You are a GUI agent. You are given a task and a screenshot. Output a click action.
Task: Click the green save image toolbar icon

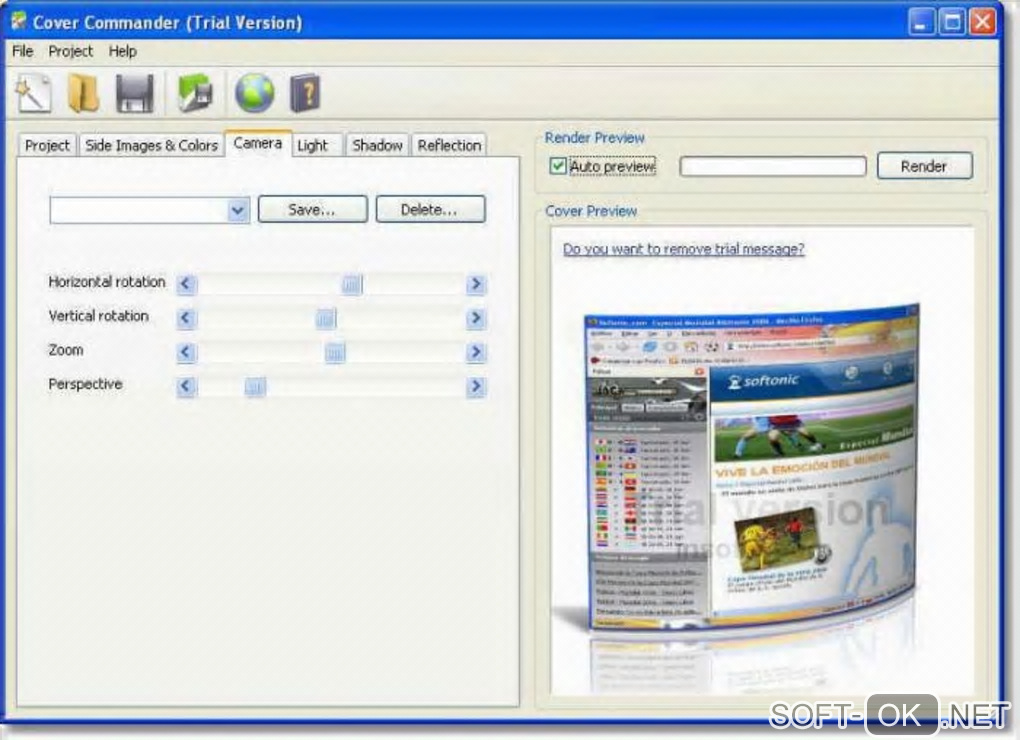tap(195, 93)
